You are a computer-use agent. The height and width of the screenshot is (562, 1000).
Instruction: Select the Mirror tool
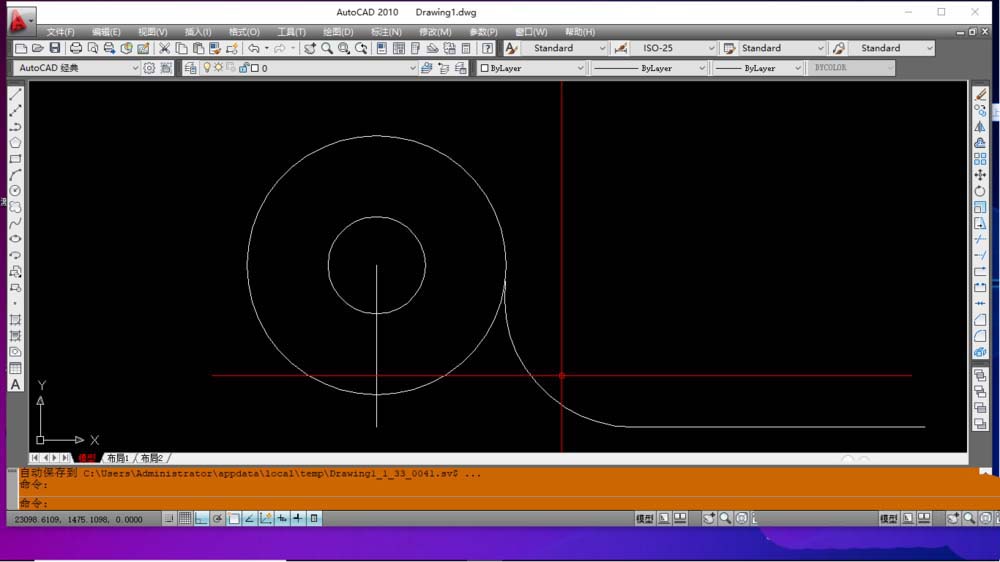[x=980, y=126]
